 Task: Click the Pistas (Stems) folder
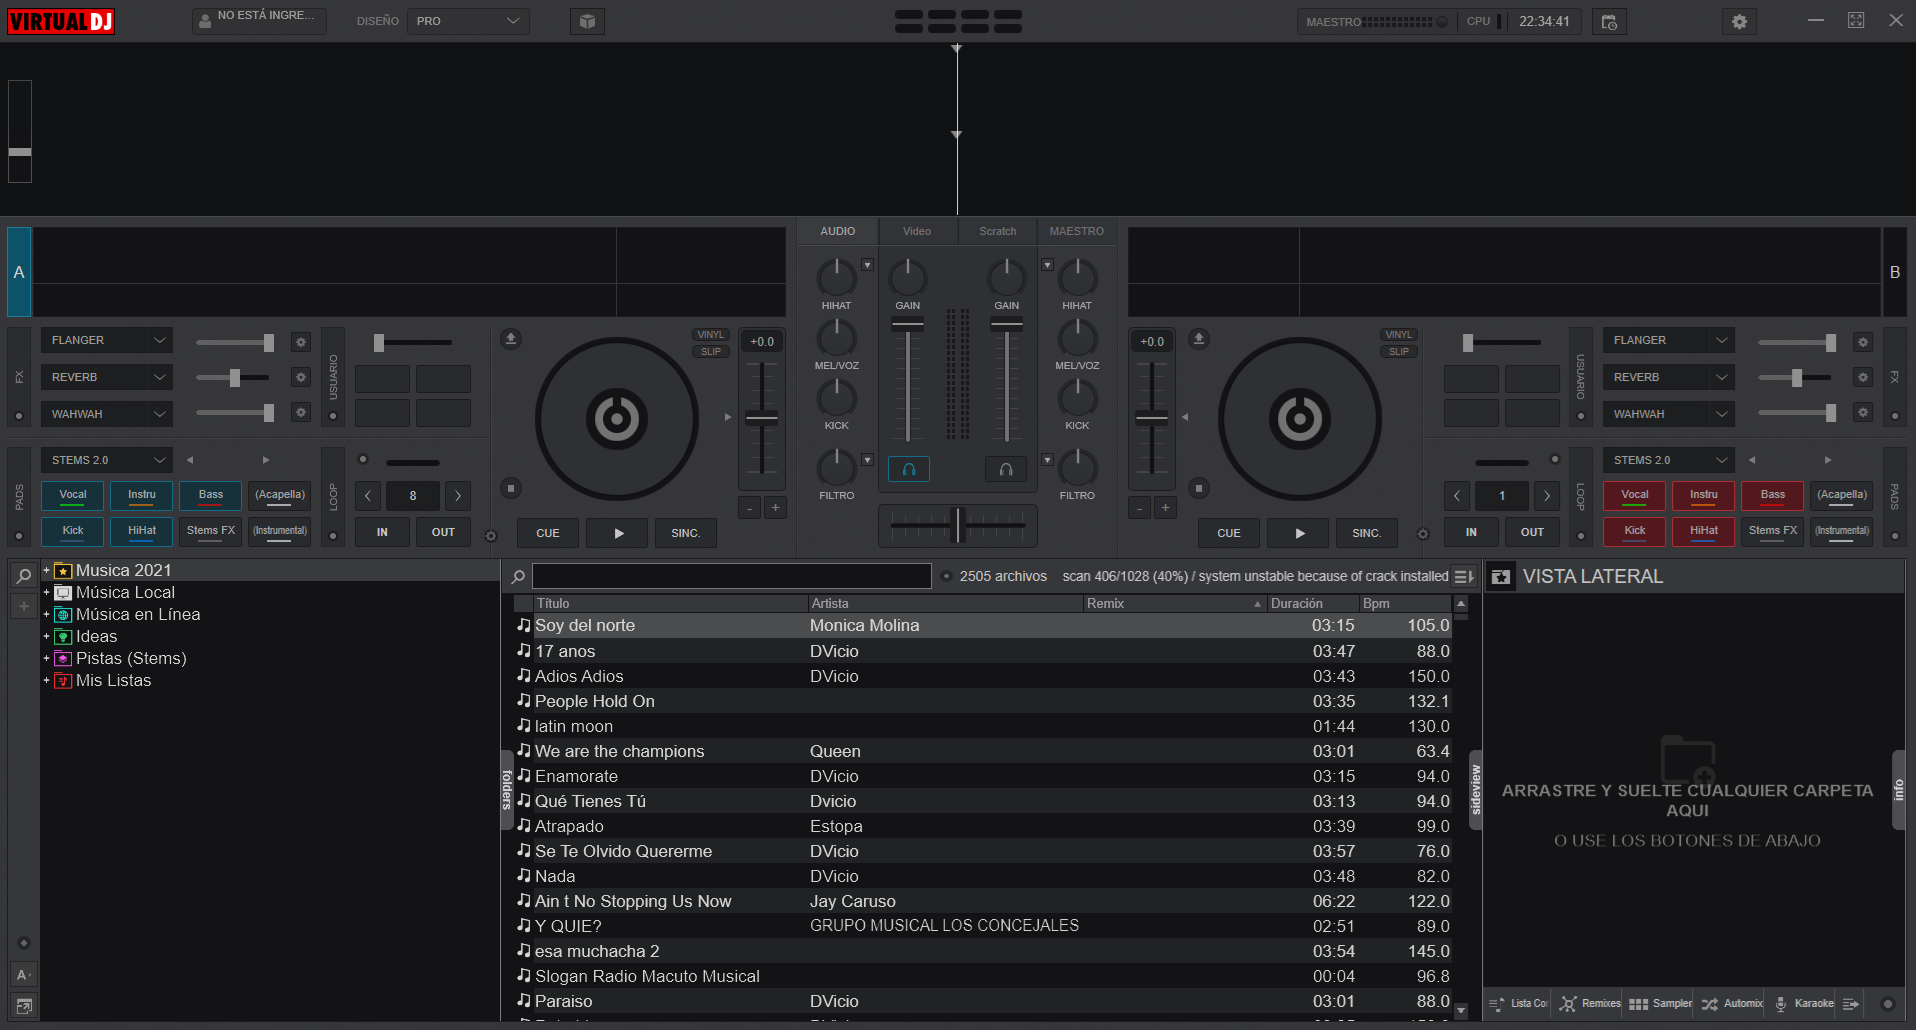point(131,658)
